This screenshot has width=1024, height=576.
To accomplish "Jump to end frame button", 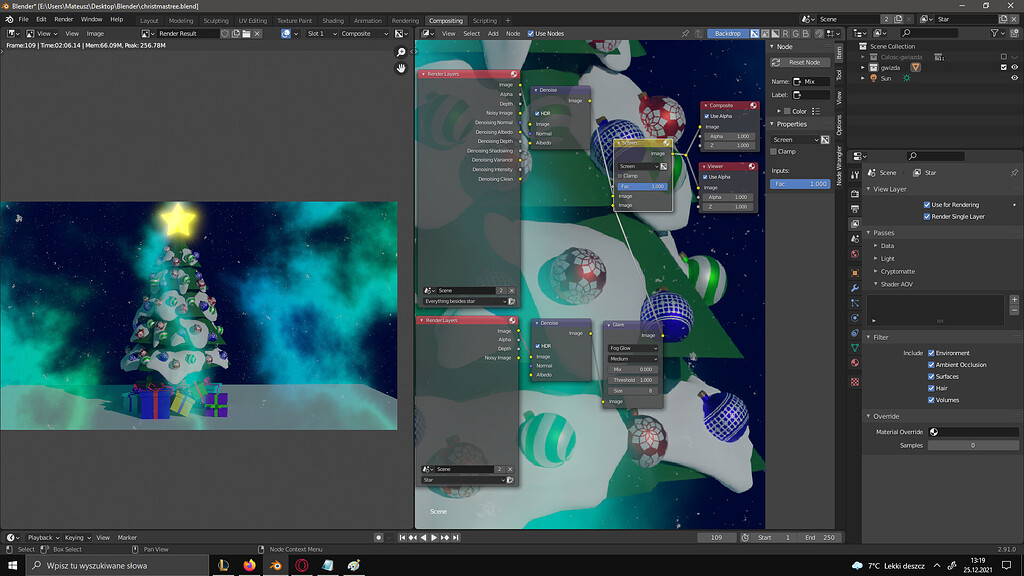I will pos(456,537).
